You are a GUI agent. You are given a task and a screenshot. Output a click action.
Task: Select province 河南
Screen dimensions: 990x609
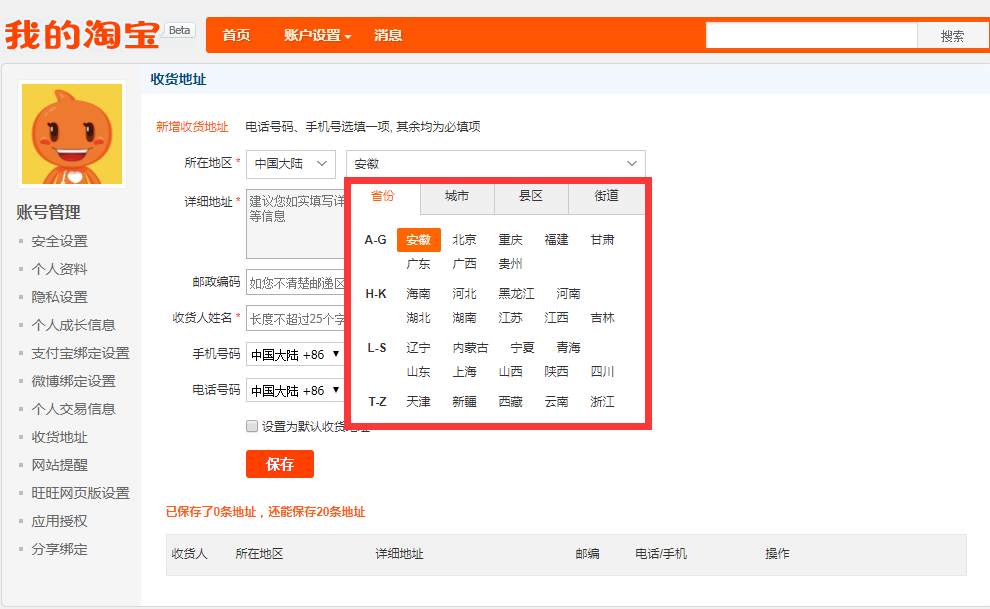(x=568, y=293)
